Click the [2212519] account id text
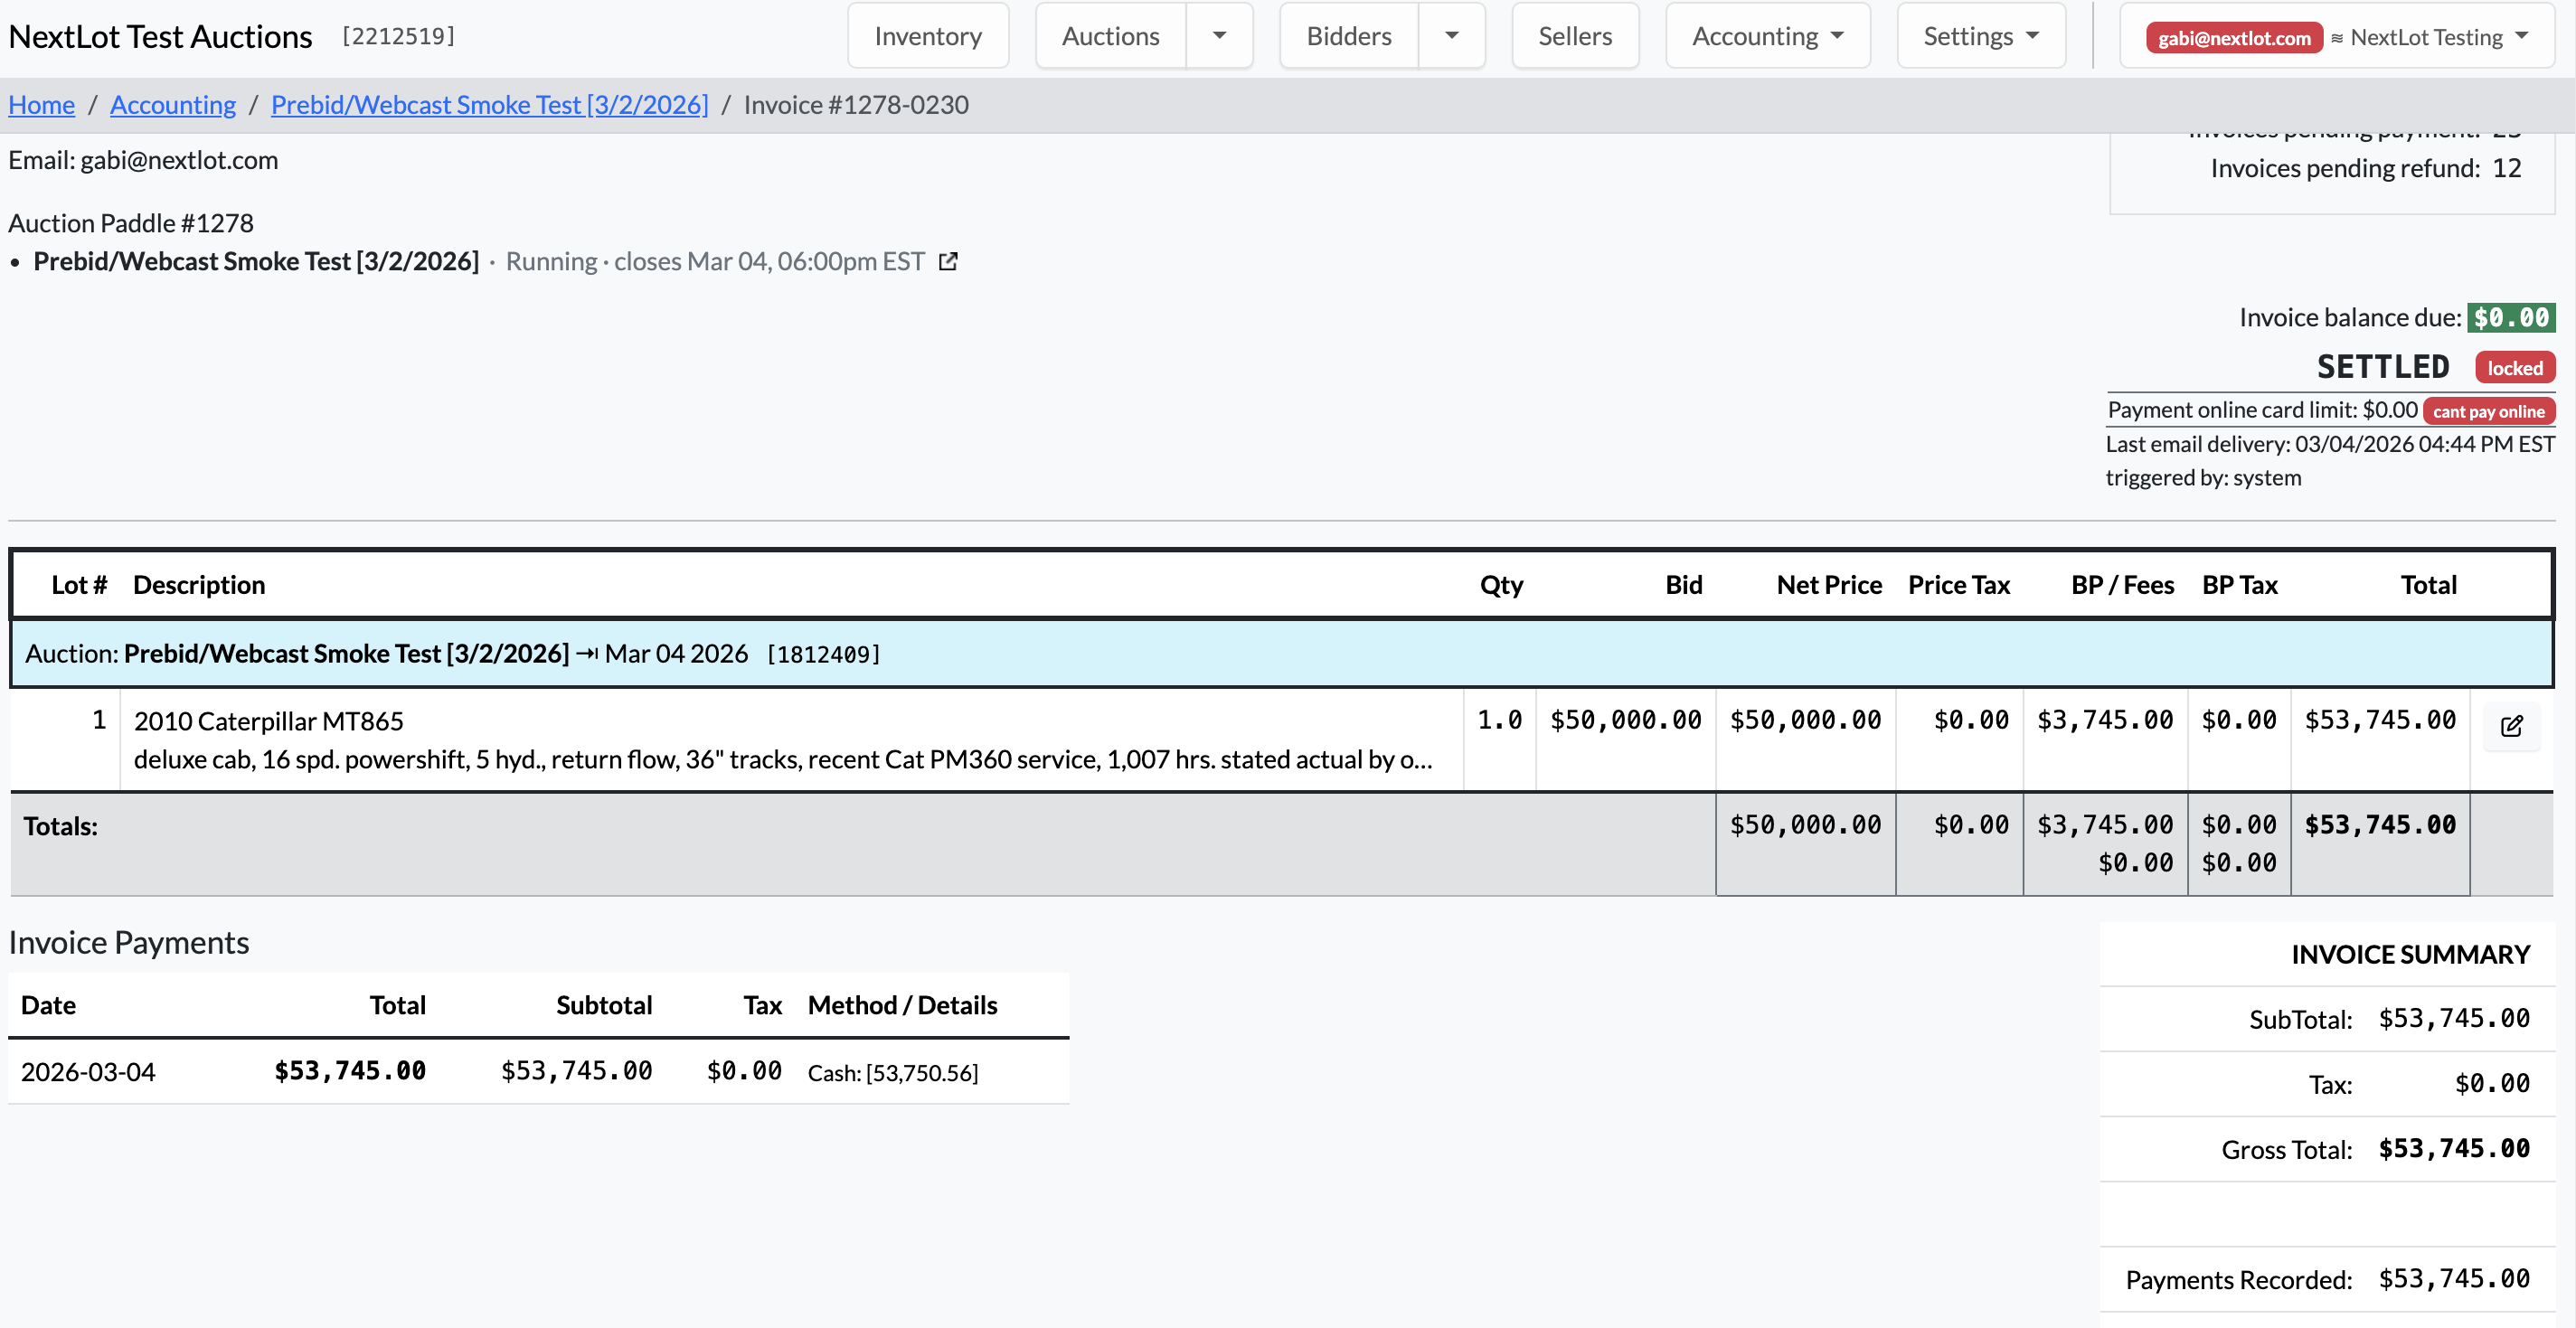The height and width of the screenshot is (1328, 2576). (398, 36)
